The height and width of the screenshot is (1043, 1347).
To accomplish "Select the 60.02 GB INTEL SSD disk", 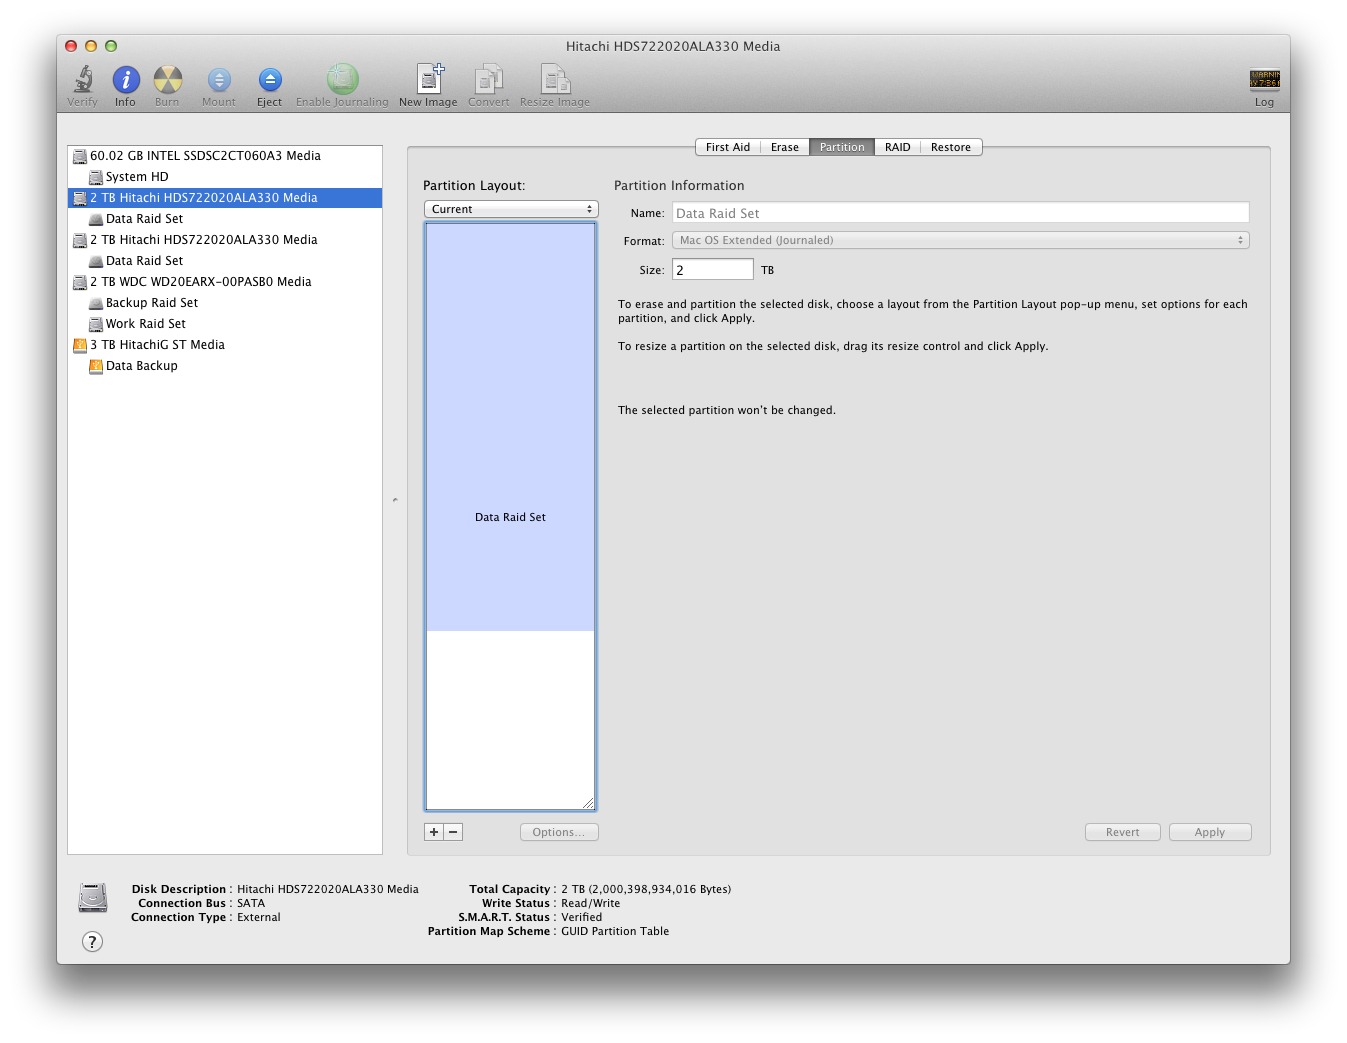I will tap(225, 156).
